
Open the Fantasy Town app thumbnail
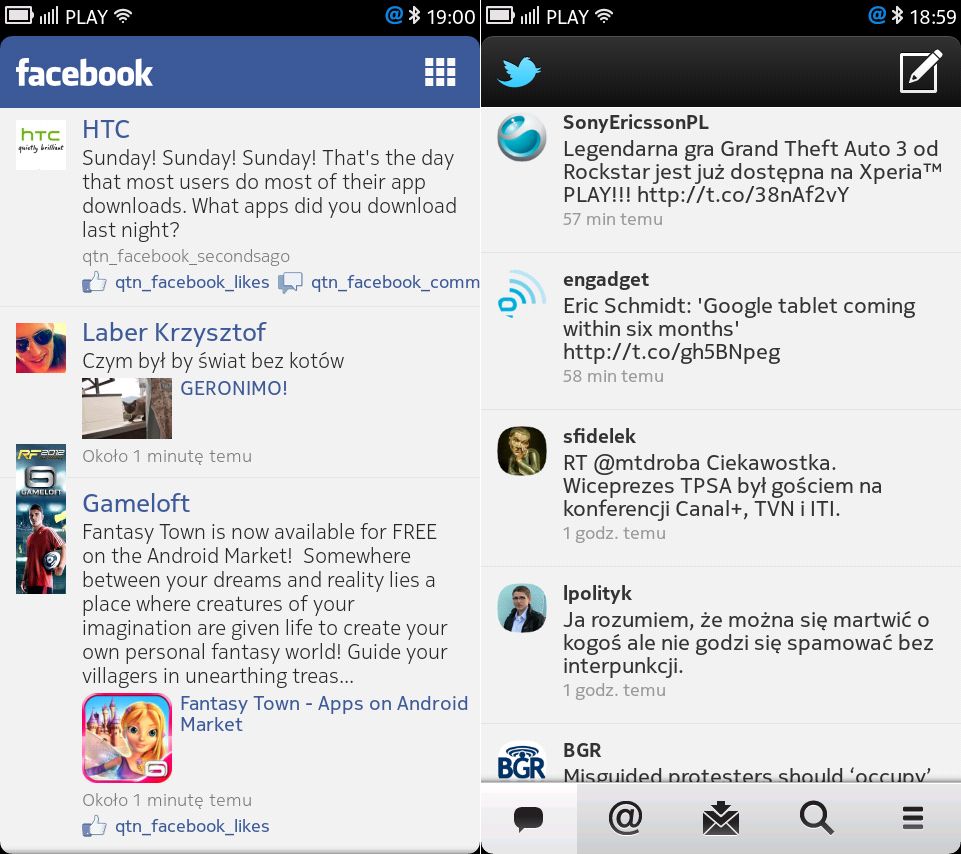(127, 738)
